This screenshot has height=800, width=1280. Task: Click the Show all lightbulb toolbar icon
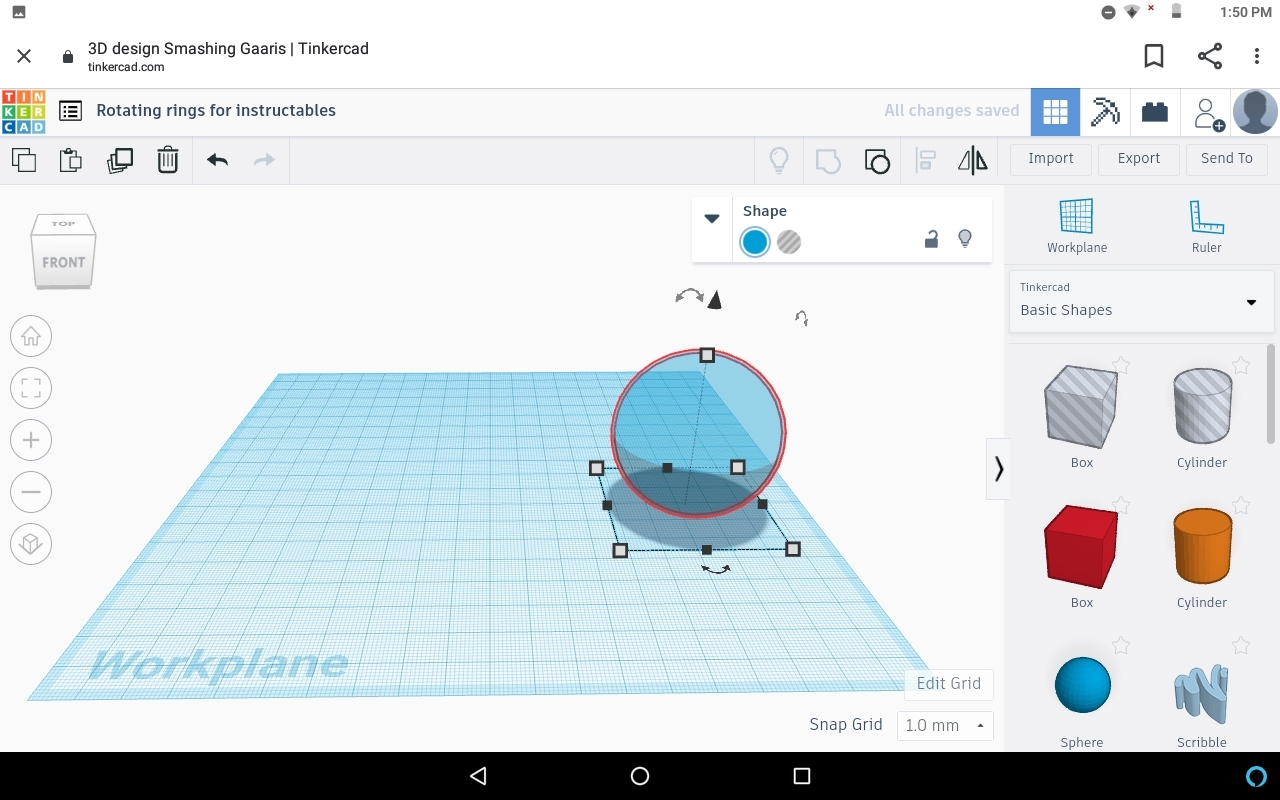(x=779, y=160)
